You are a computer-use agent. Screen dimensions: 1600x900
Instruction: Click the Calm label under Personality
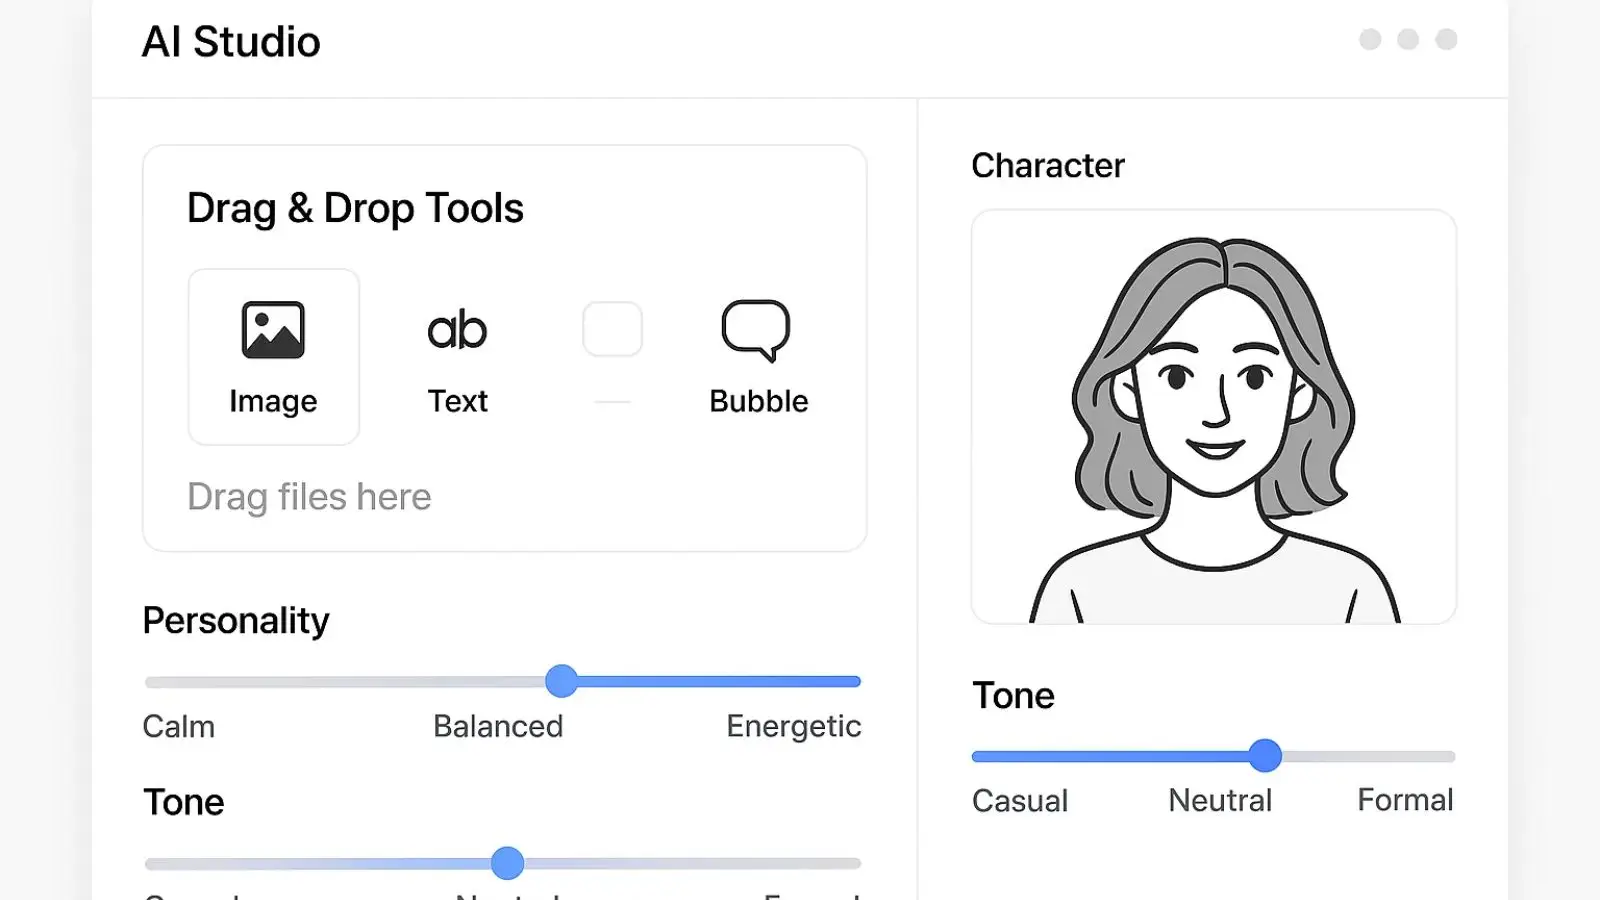coord(179,727)
